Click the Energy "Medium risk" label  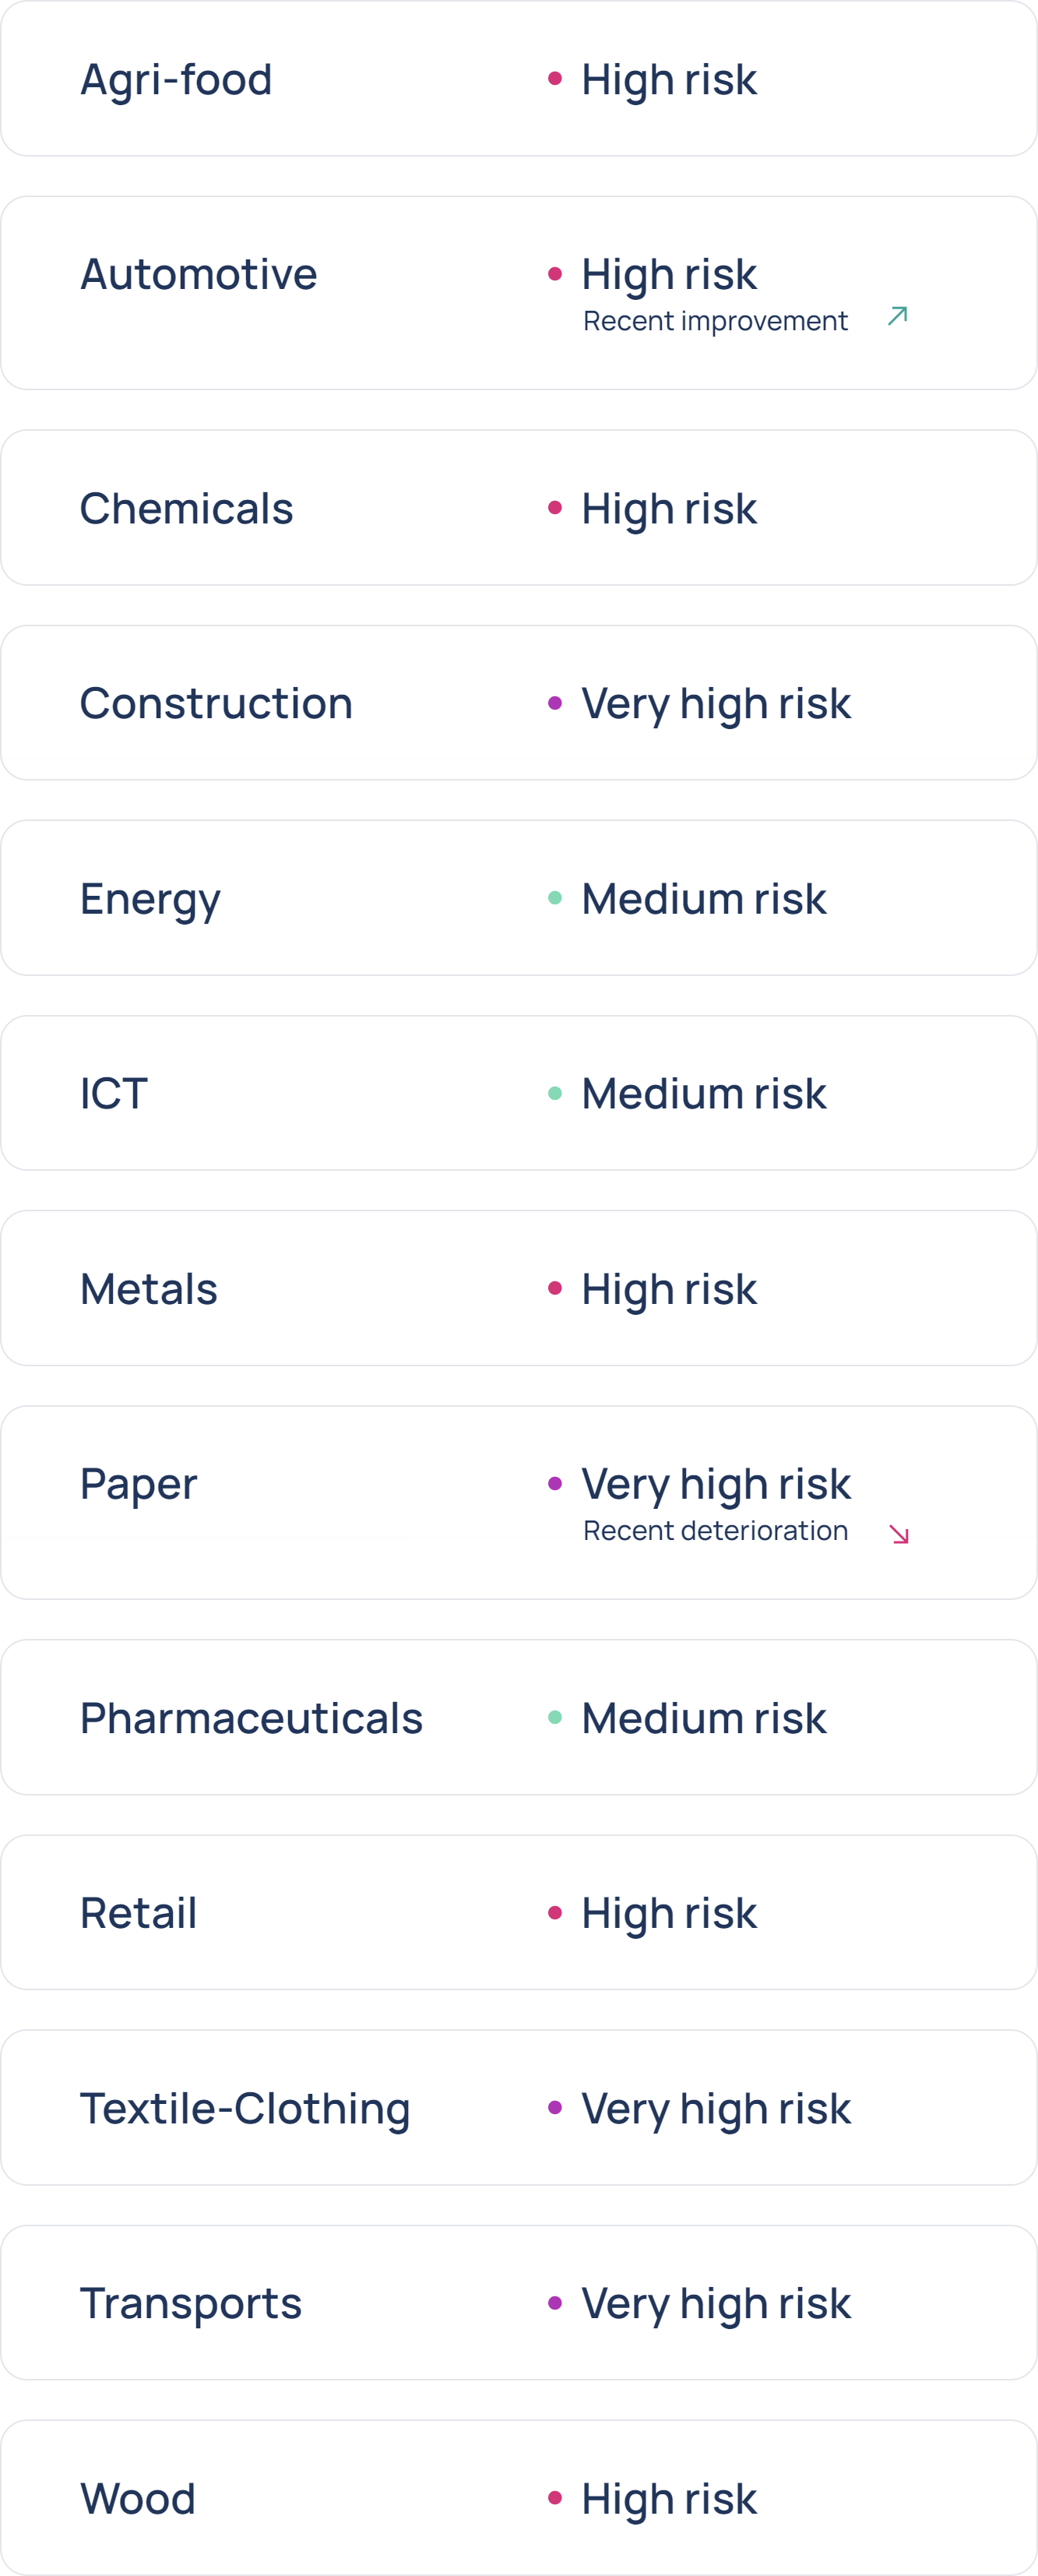coord(704,898)
